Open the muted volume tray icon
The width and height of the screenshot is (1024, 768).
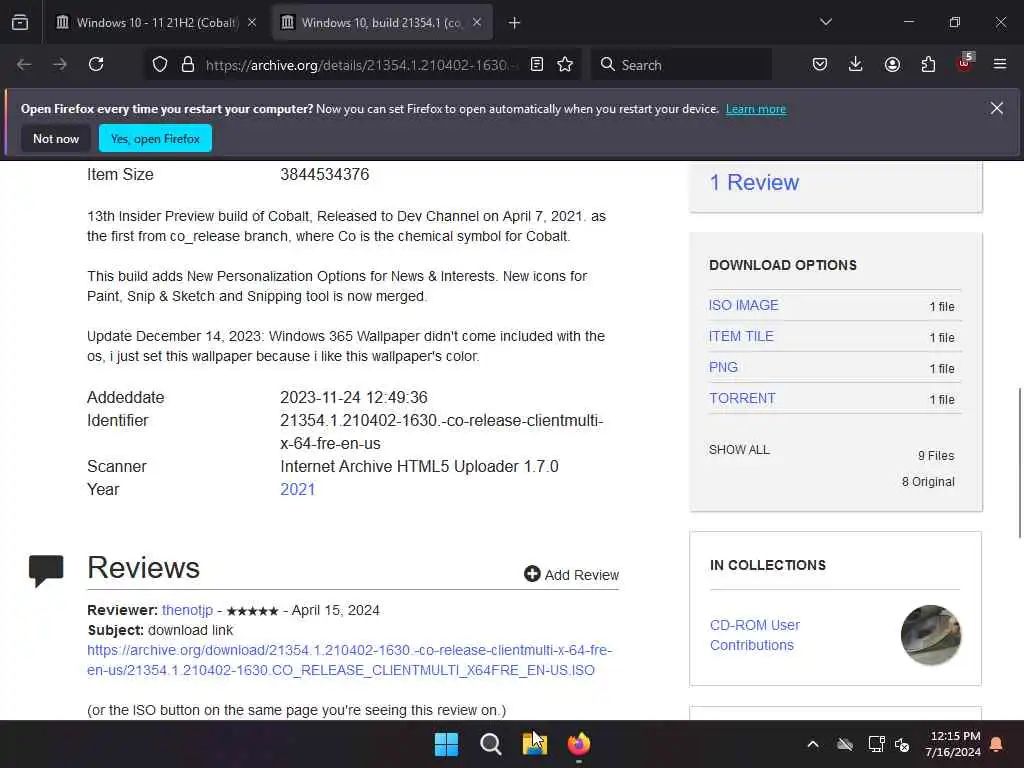902,744
